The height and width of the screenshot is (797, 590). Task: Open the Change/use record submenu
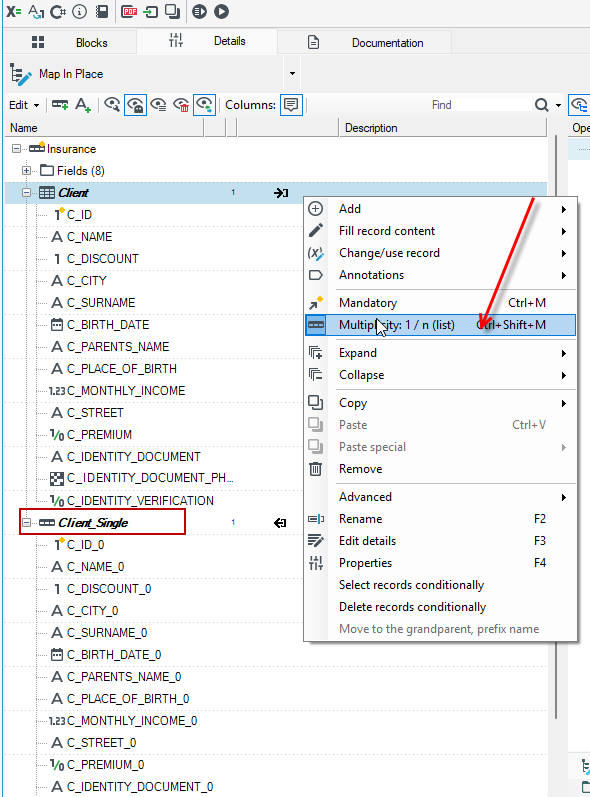440,253
